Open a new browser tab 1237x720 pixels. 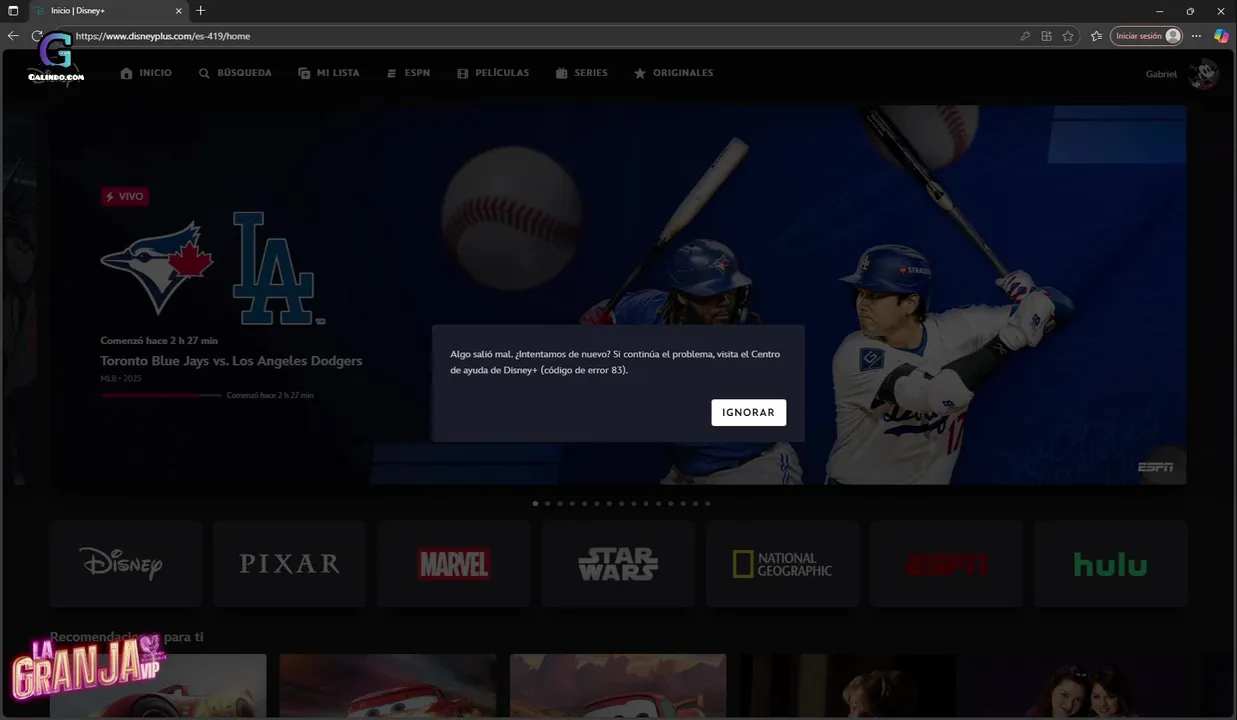(x=201, y=10)
